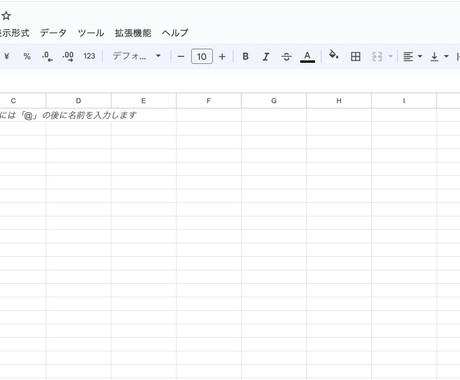Open the ツール menu
The height and width of the screenshot is (380, 460).
(x=91, y=33)
